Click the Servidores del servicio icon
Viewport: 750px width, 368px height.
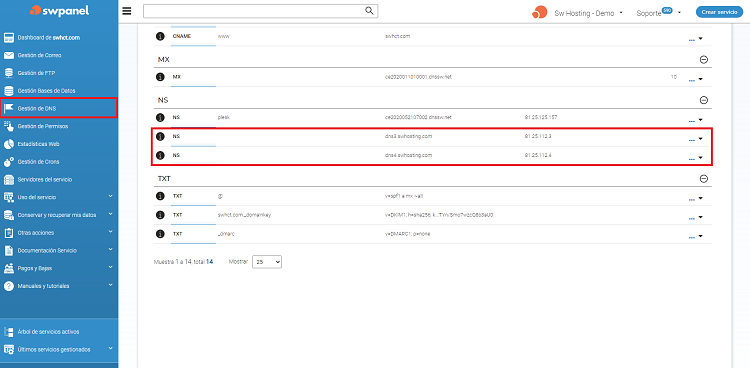pos(9,179)
